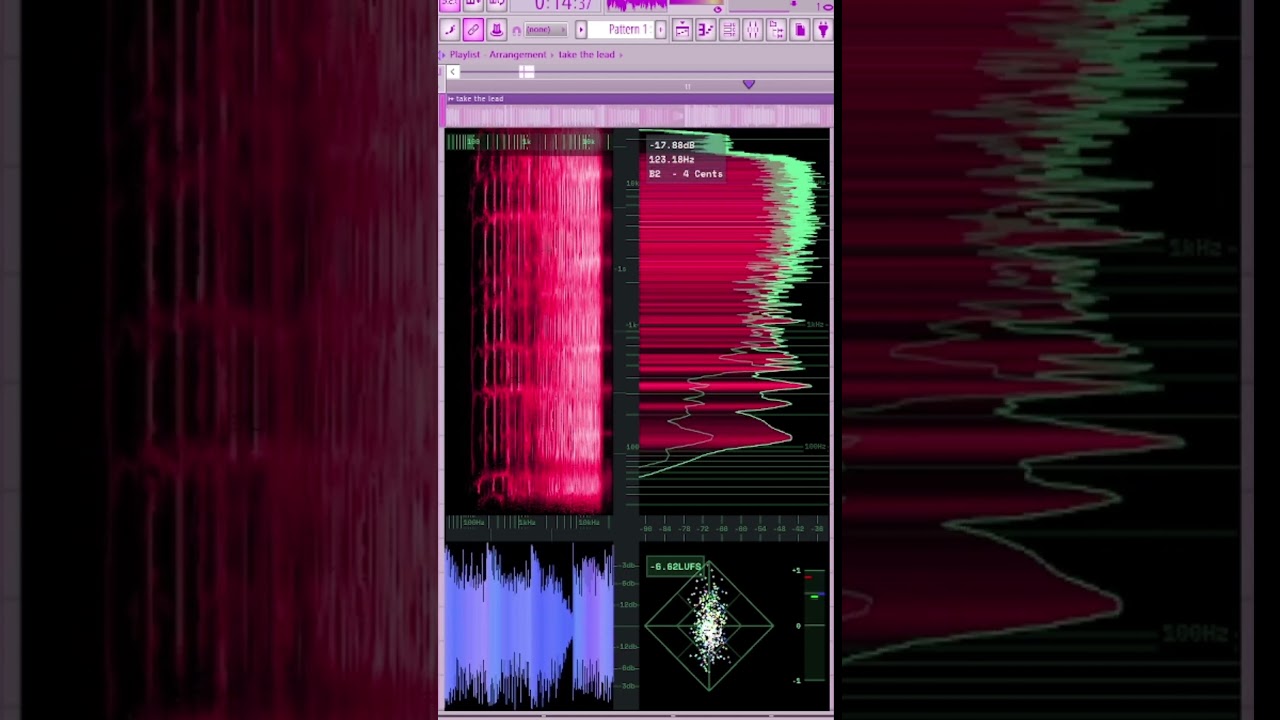Image resolution: width=1280 pixels, height=720 pixels.
Task: Click the 1kHz label on spectrum
Action: click(815, 325)
